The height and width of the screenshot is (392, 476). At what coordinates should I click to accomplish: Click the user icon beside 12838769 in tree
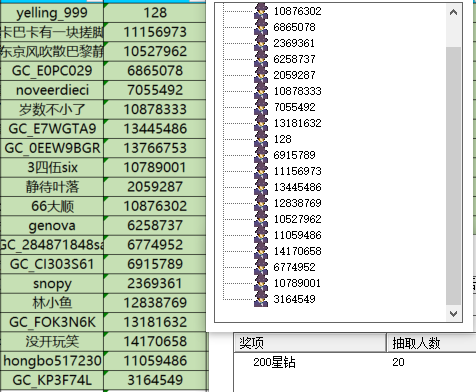pos(261,203)
